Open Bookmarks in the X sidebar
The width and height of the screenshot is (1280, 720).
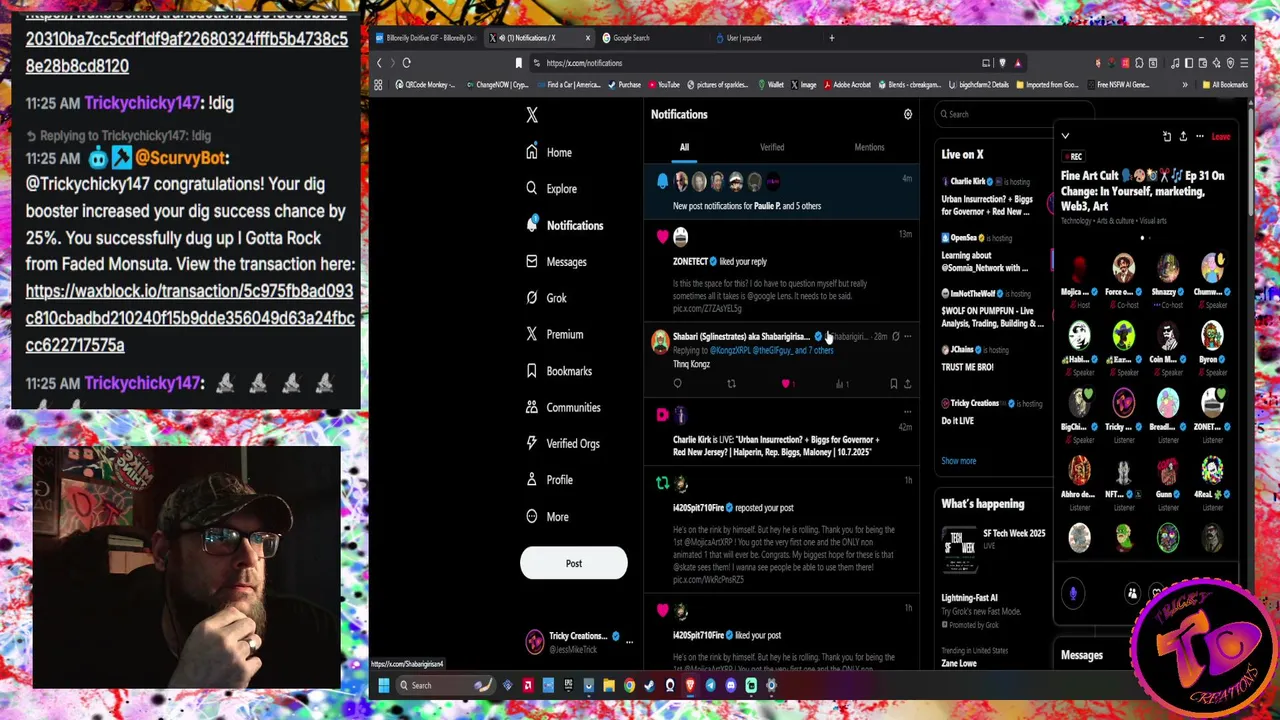pyautogui.click(x=559, y=370)
